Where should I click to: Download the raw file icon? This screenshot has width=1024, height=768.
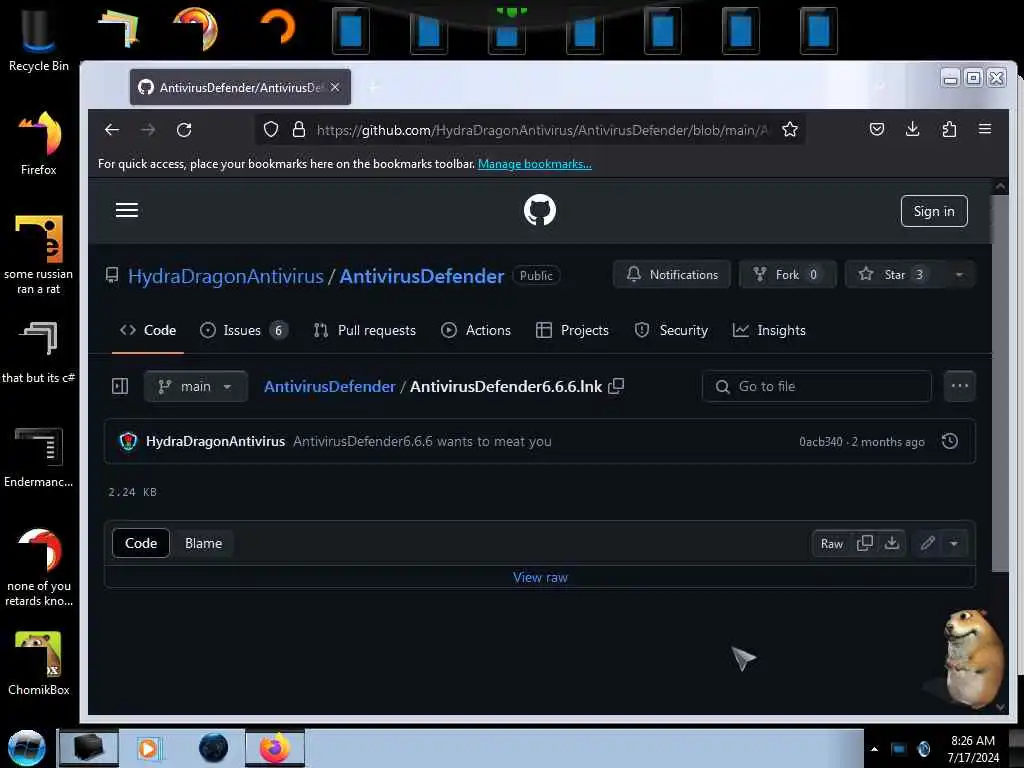tap(891, 543)
